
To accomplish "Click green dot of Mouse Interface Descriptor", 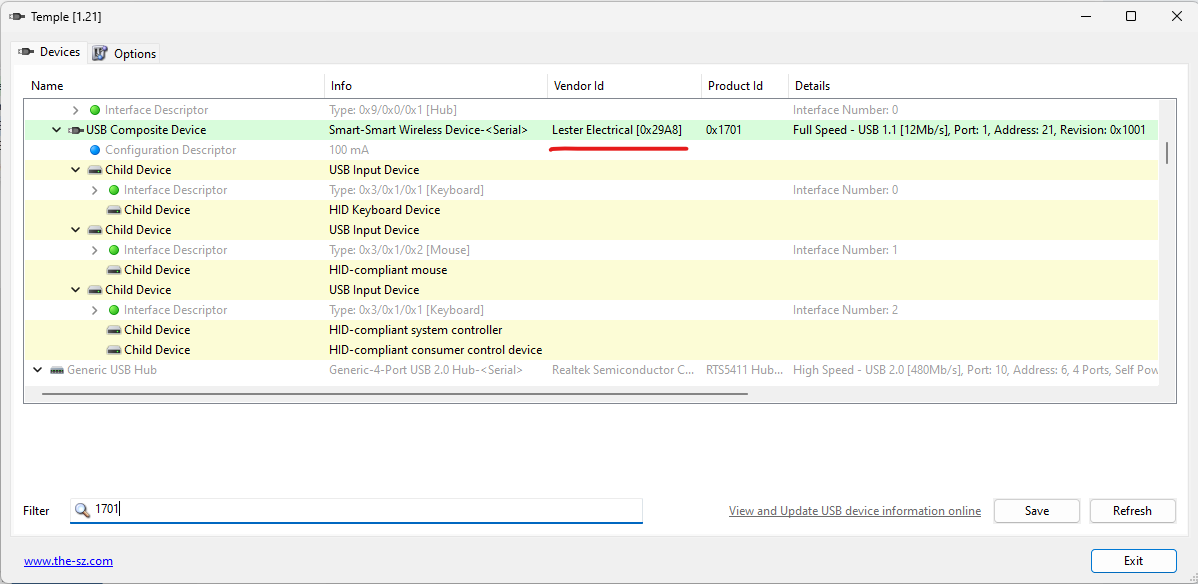I will click(114, 250).
